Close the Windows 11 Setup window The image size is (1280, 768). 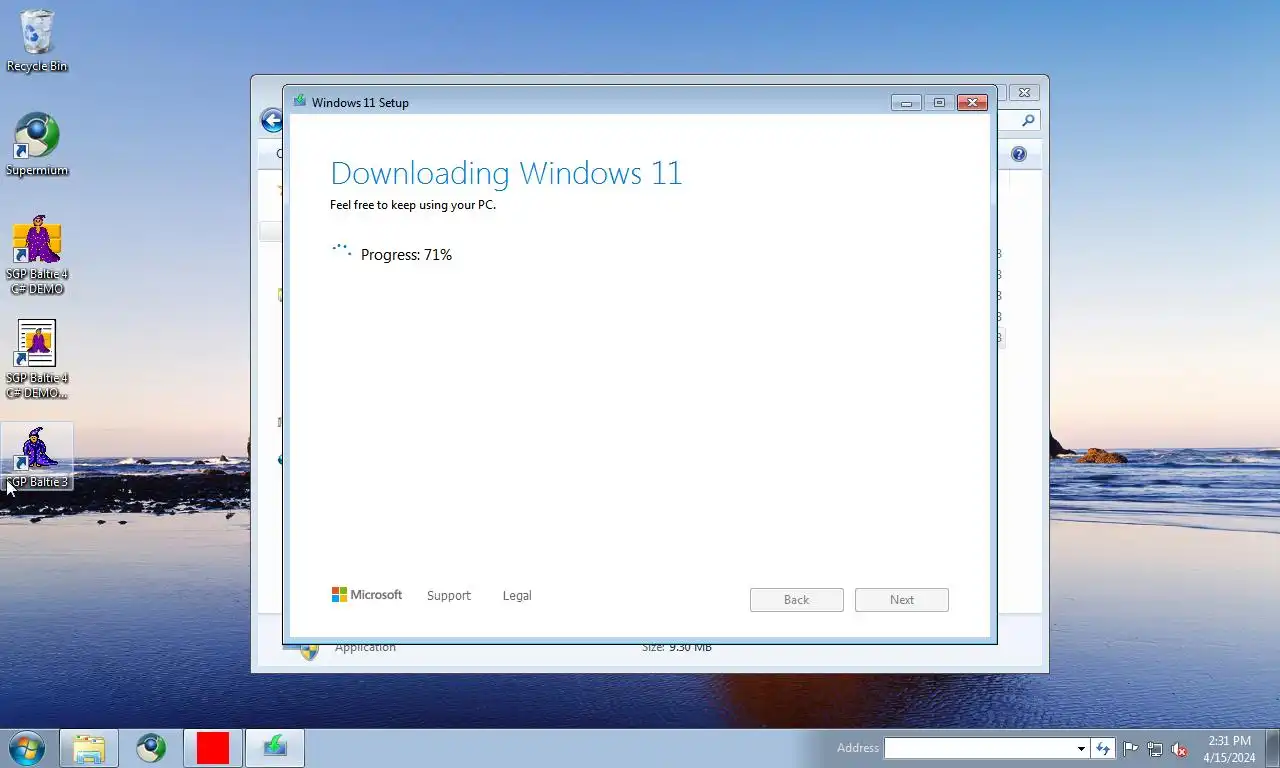pyautogui.click(x=972, y=102)
